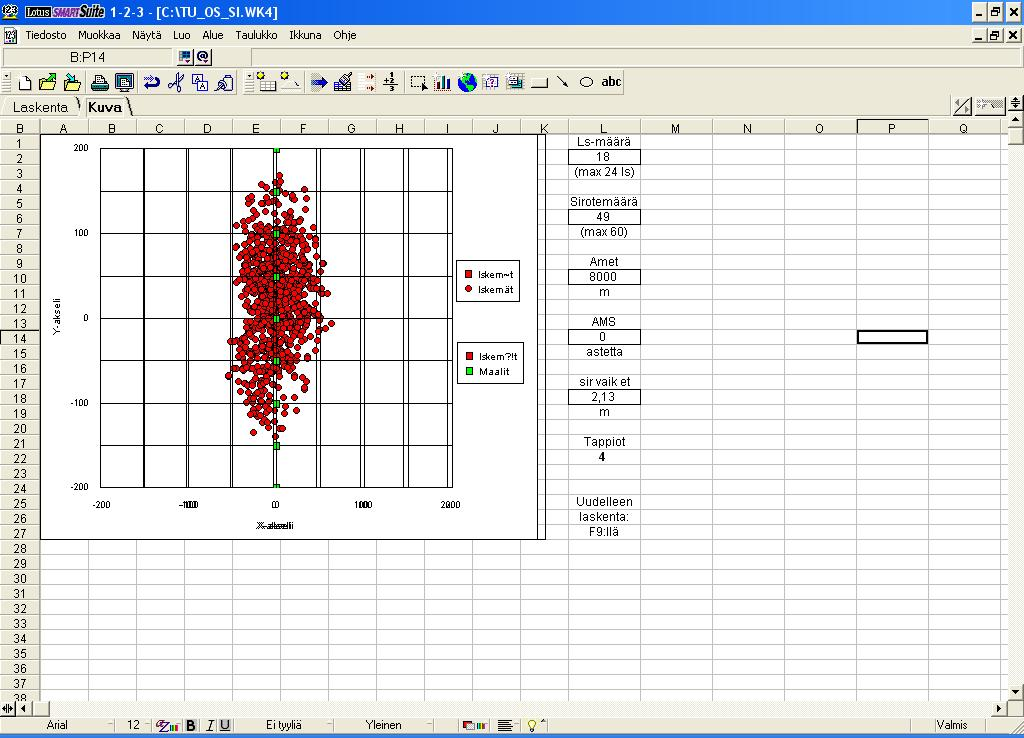Click the horizontal scrollbar right arrow
Screen dimensions: 1024x738
pos(999,708)
